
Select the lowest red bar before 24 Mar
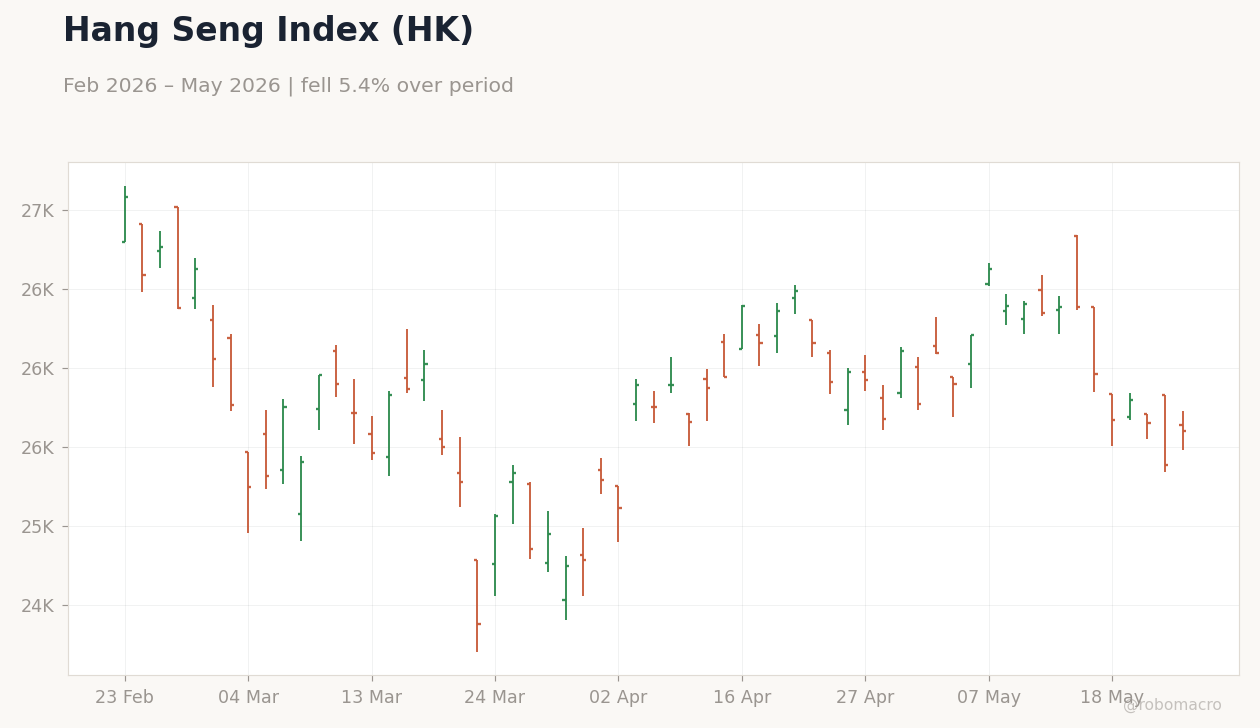(477, 605)
